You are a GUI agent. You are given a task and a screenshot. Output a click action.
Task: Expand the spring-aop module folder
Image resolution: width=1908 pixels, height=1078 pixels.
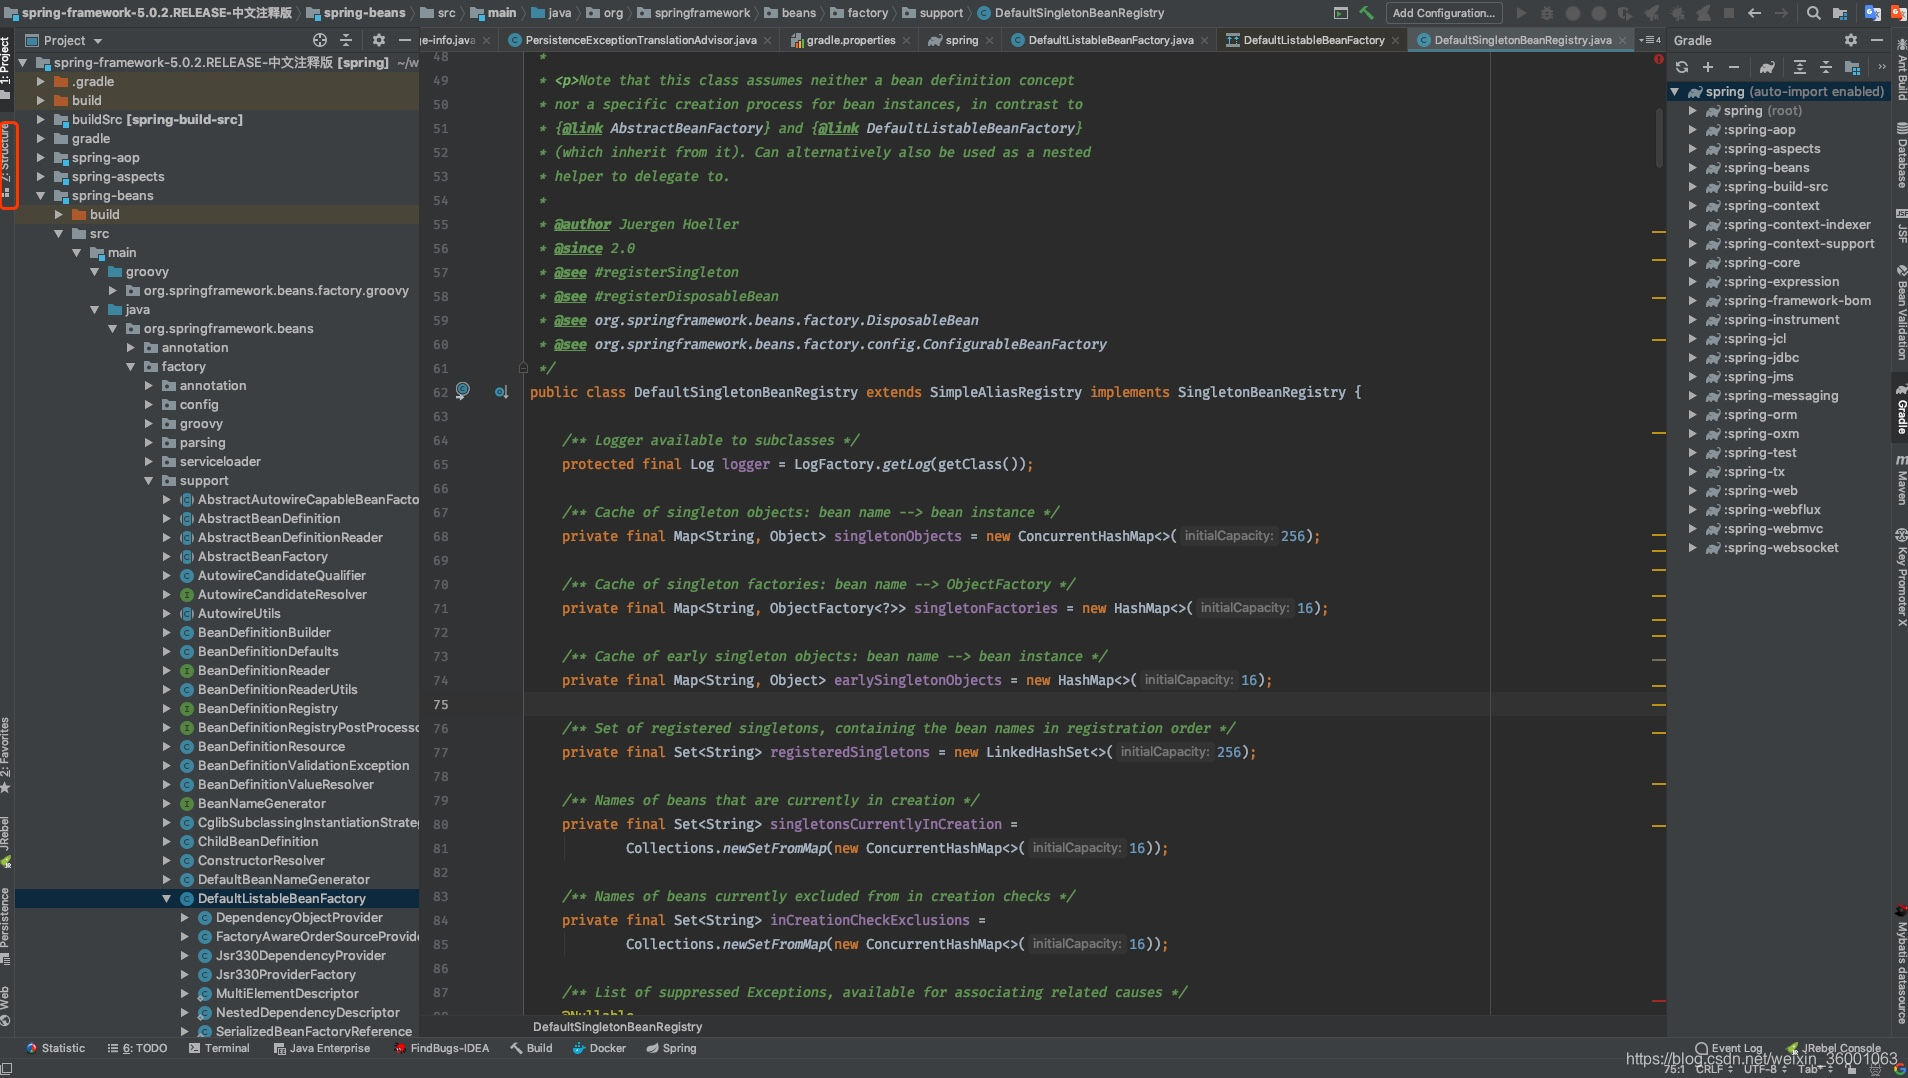point(41,157)
